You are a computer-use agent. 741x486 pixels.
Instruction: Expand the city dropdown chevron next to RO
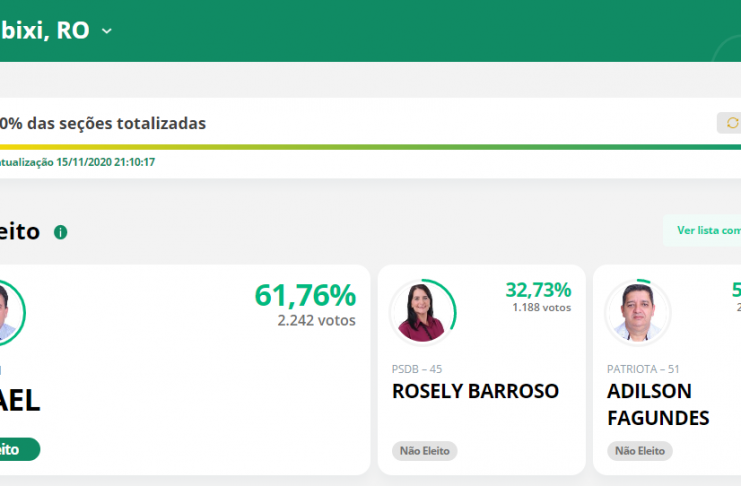click(x=107, y=31)
